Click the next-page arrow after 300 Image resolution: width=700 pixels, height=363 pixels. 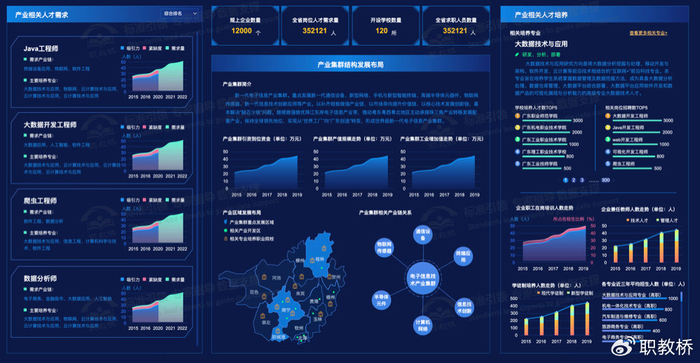tap(614, 180)
